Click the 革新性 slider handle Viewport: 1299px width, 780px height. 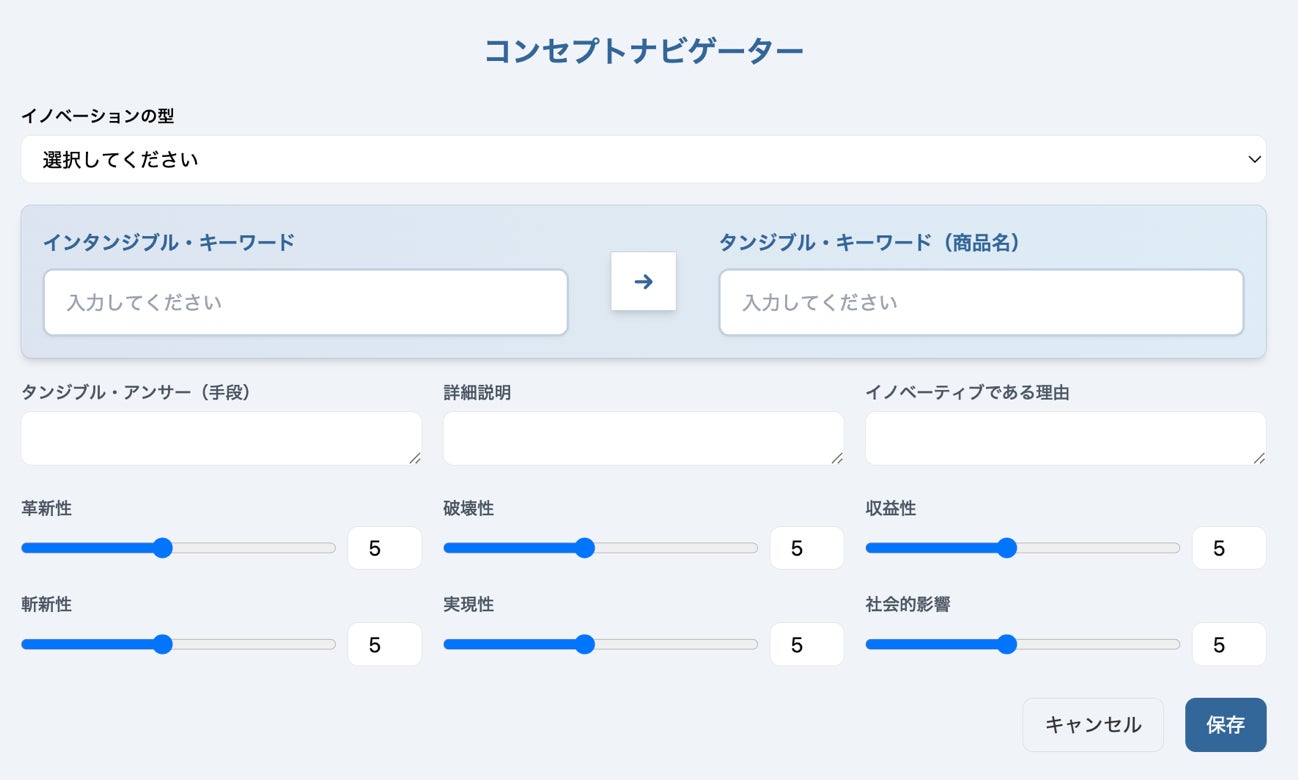[163, 548]
